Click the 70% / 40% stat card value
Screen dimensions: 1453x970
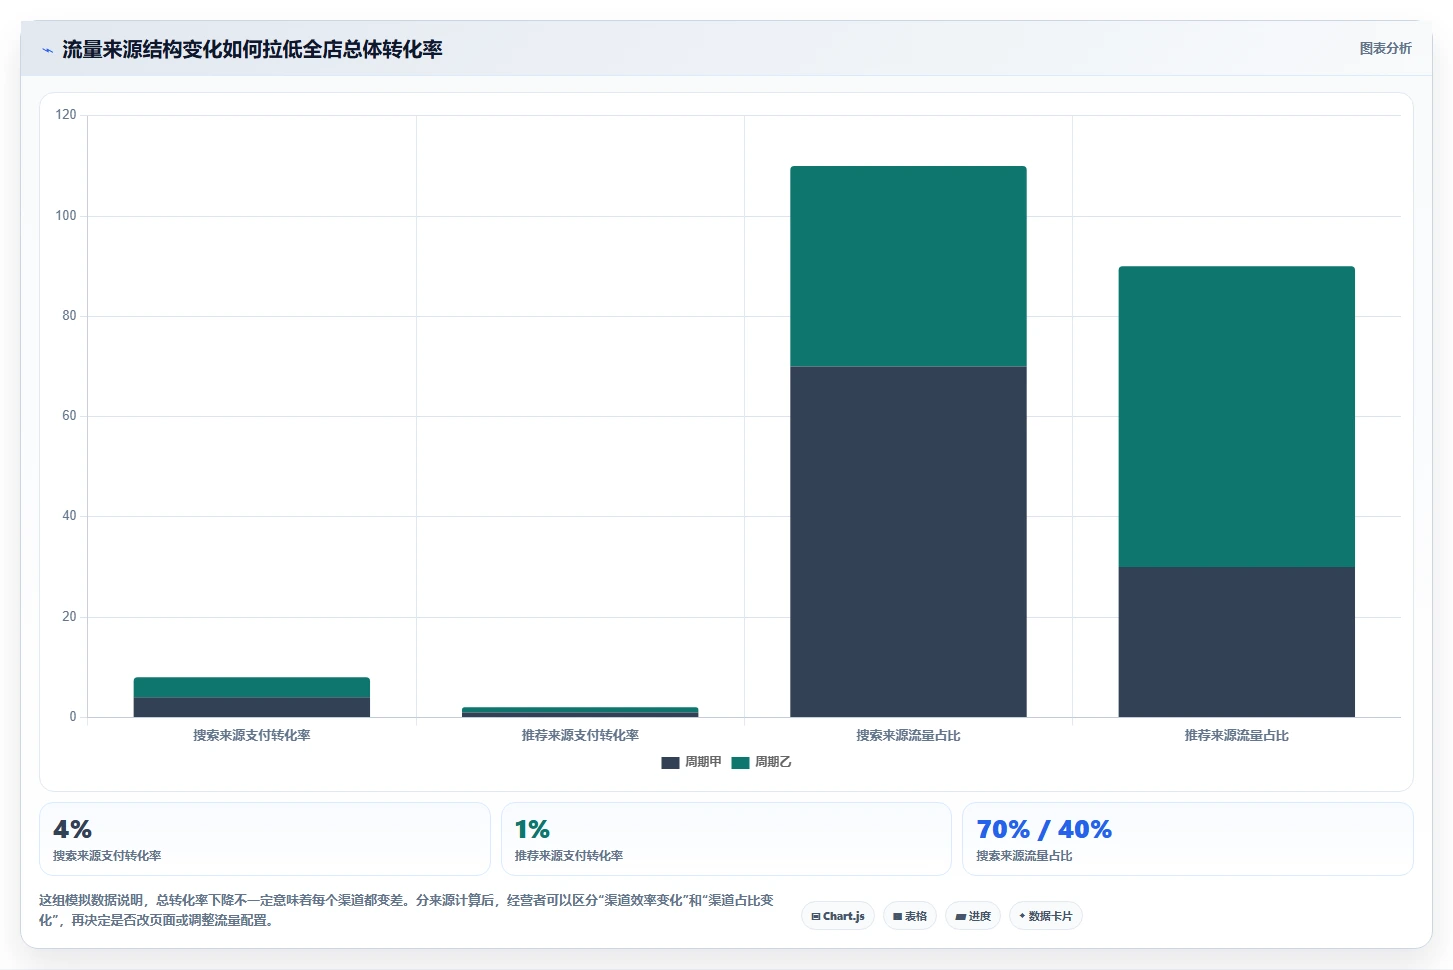click(1044, 829)
